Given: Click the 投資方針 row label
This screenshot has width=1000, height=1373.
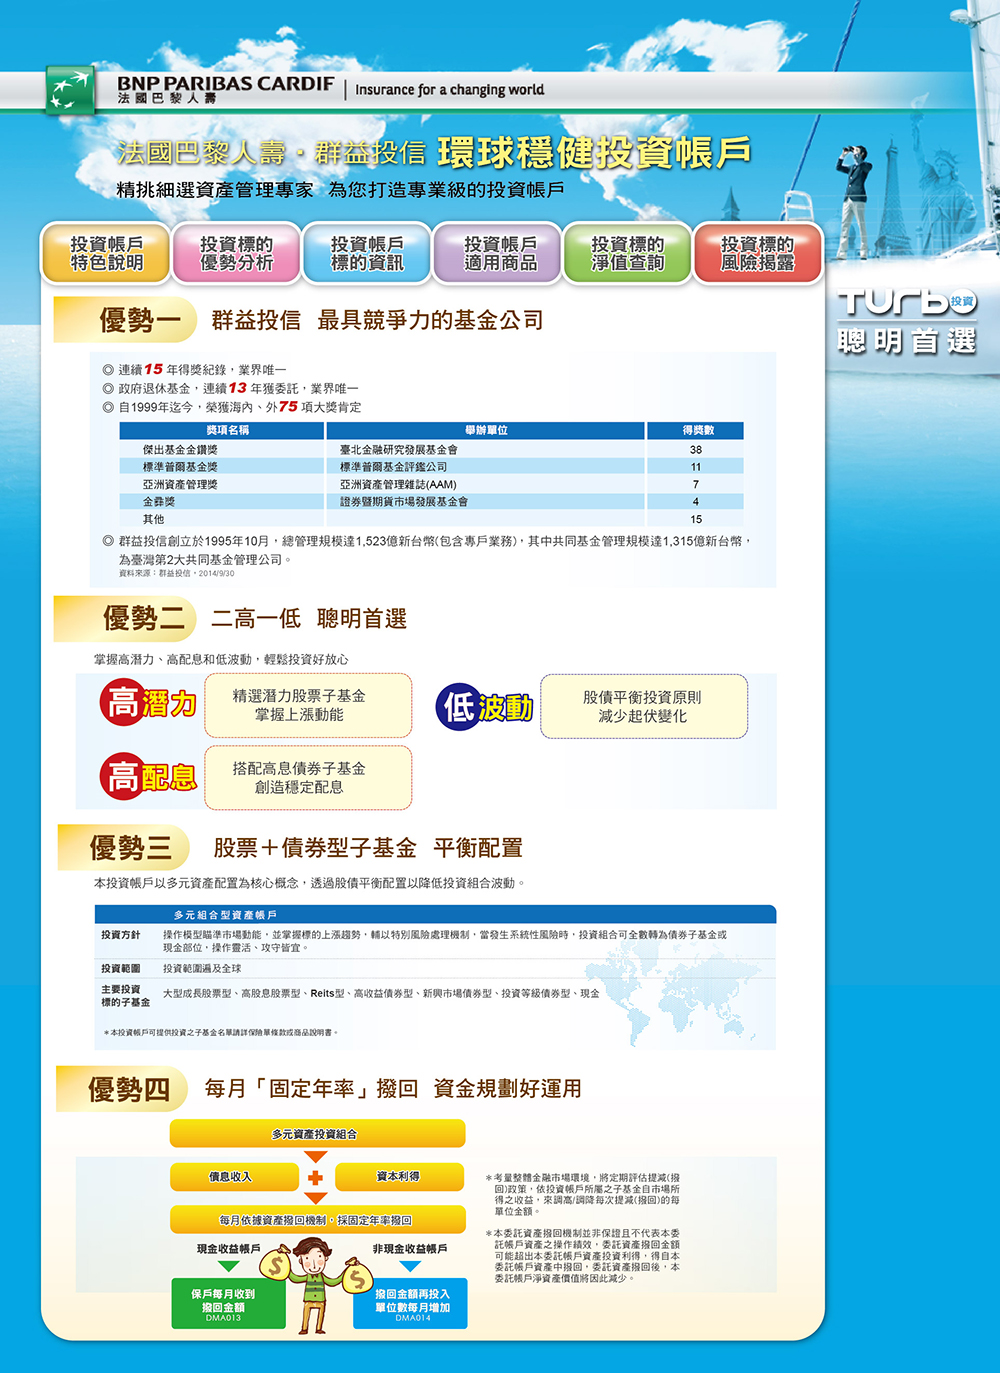Looking at the screenshot, I should tap(120, 935).
